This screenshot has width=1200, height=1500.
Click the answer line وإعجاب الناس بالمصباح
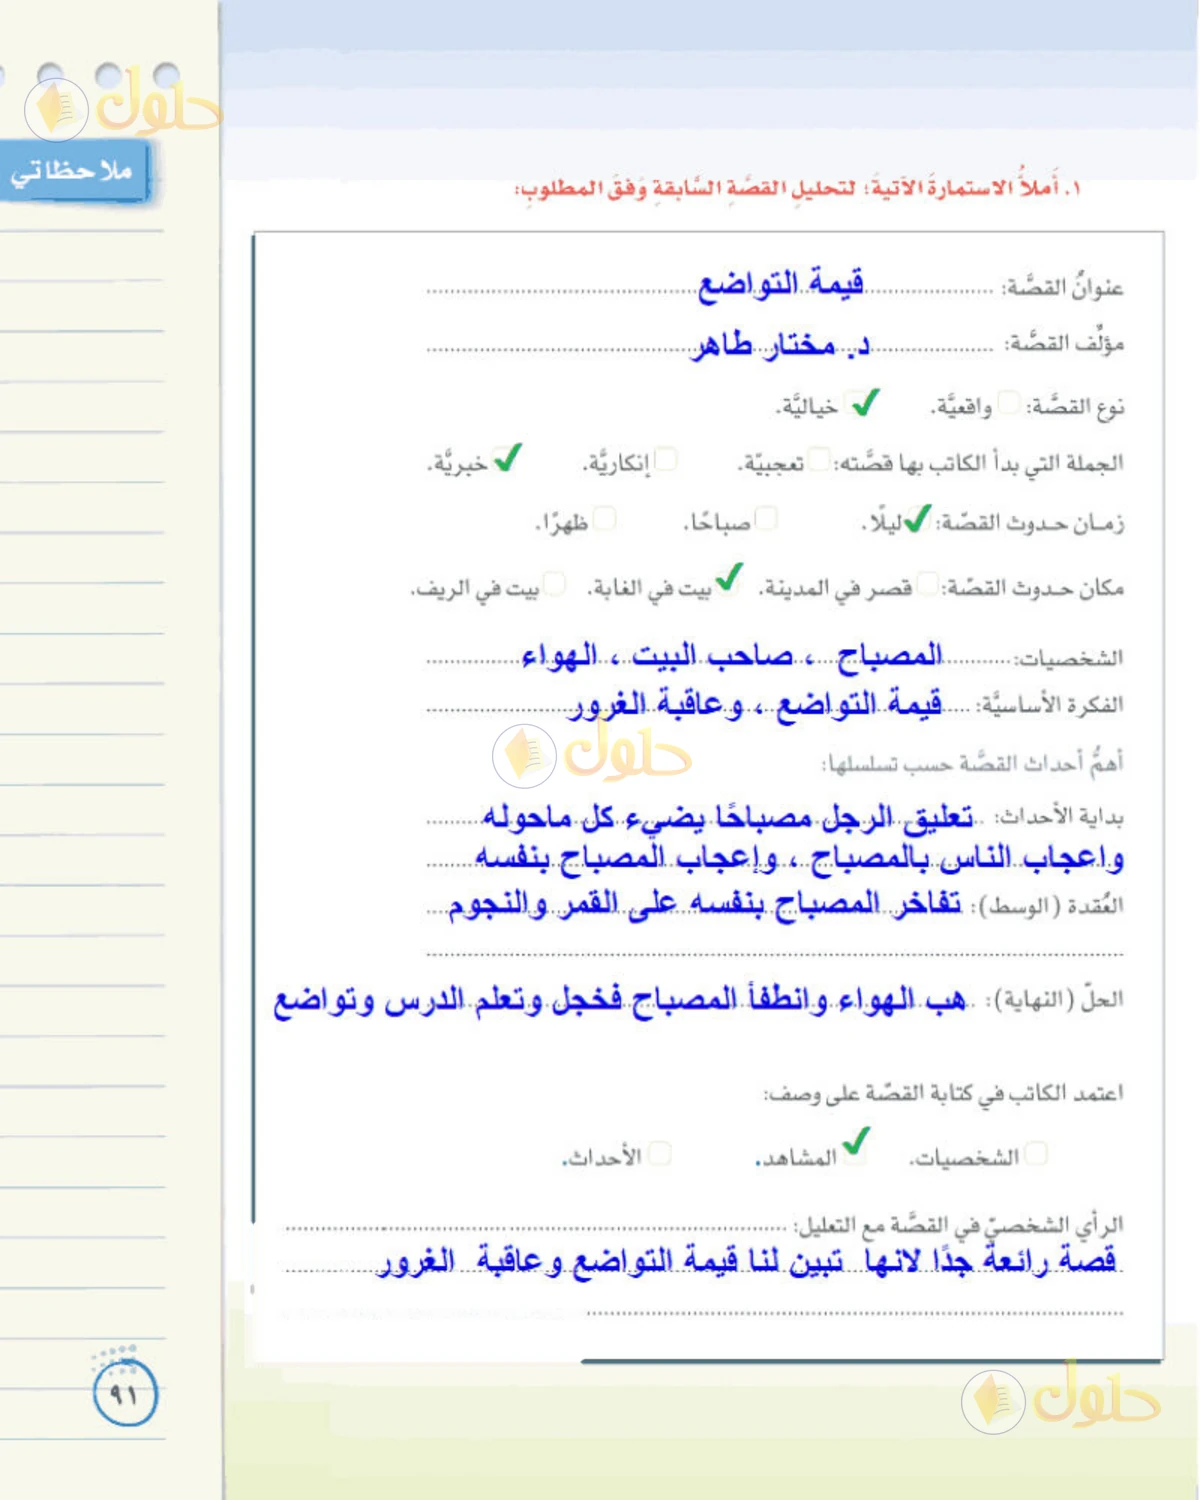799,858
